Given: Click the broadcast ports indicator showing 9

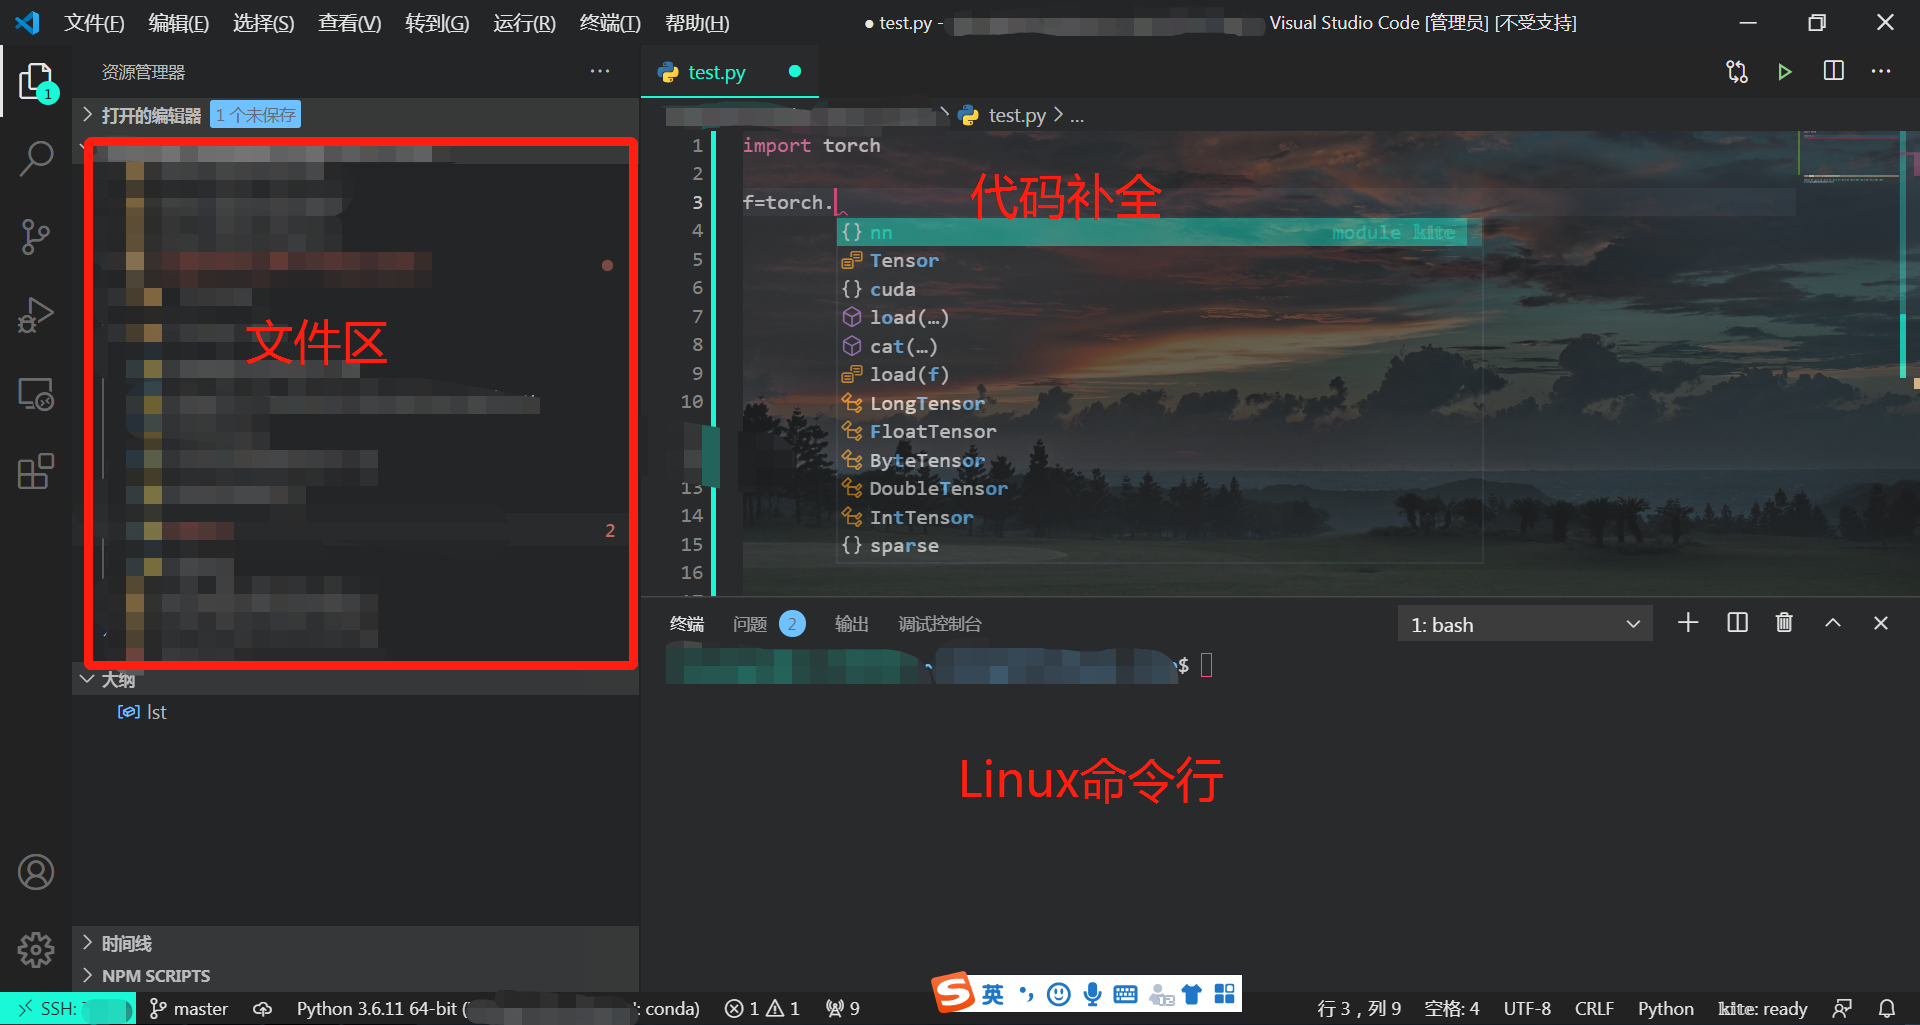Looking at the screenshot, I should click(842, 1009).
